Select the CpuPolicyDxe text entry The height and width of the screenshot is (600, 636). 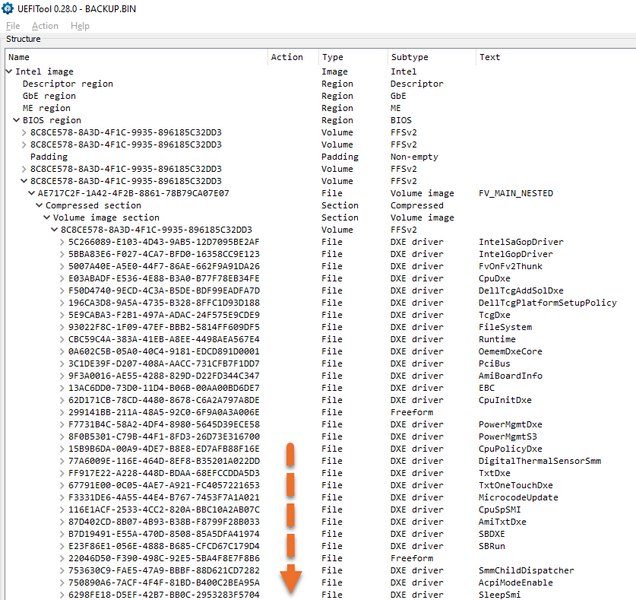tap(510, 449)
